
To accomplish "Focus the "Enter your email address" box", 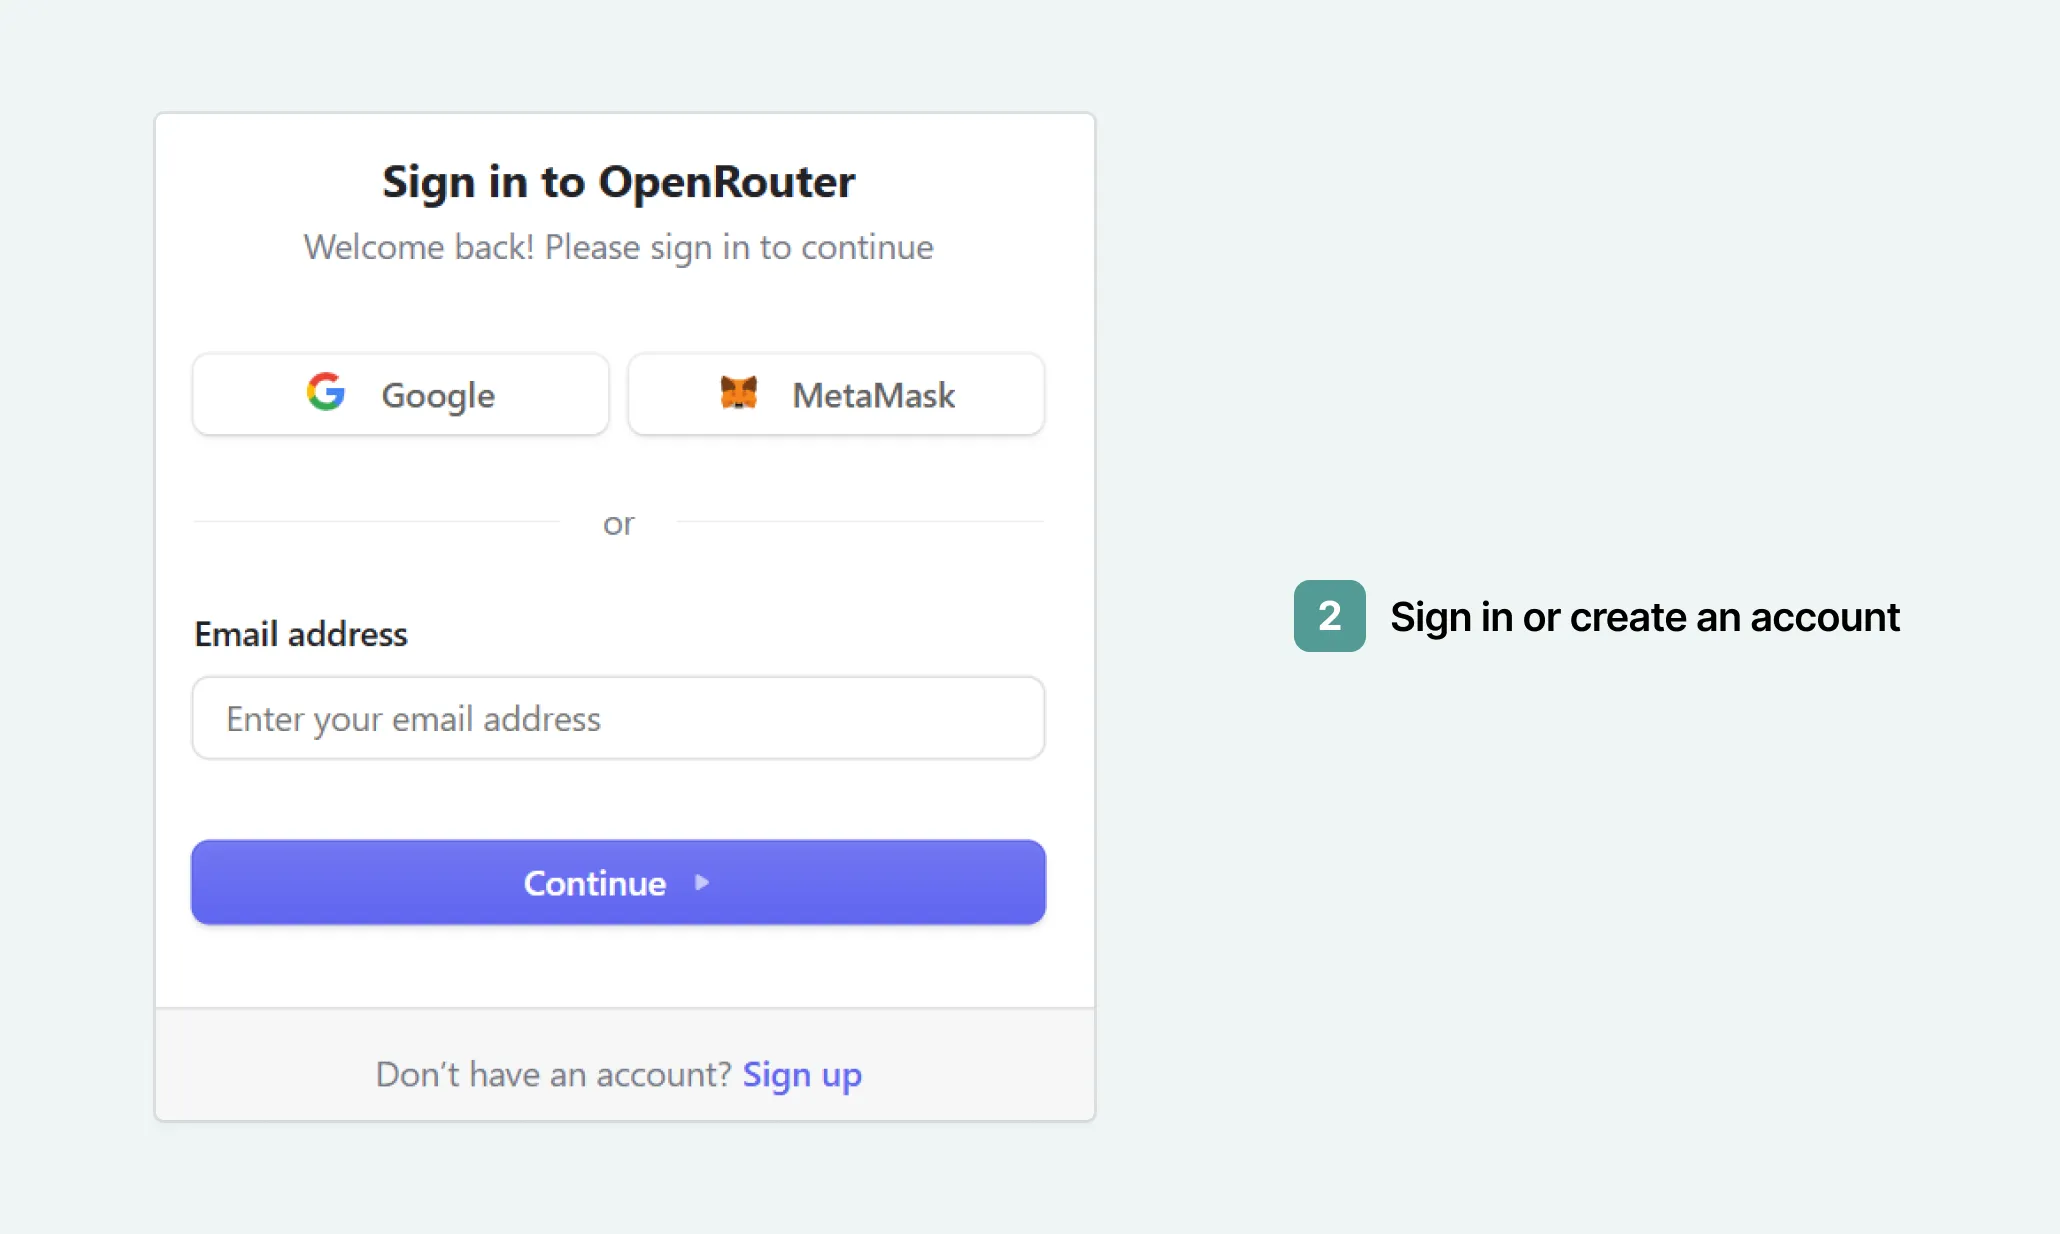I will [618, 718].
